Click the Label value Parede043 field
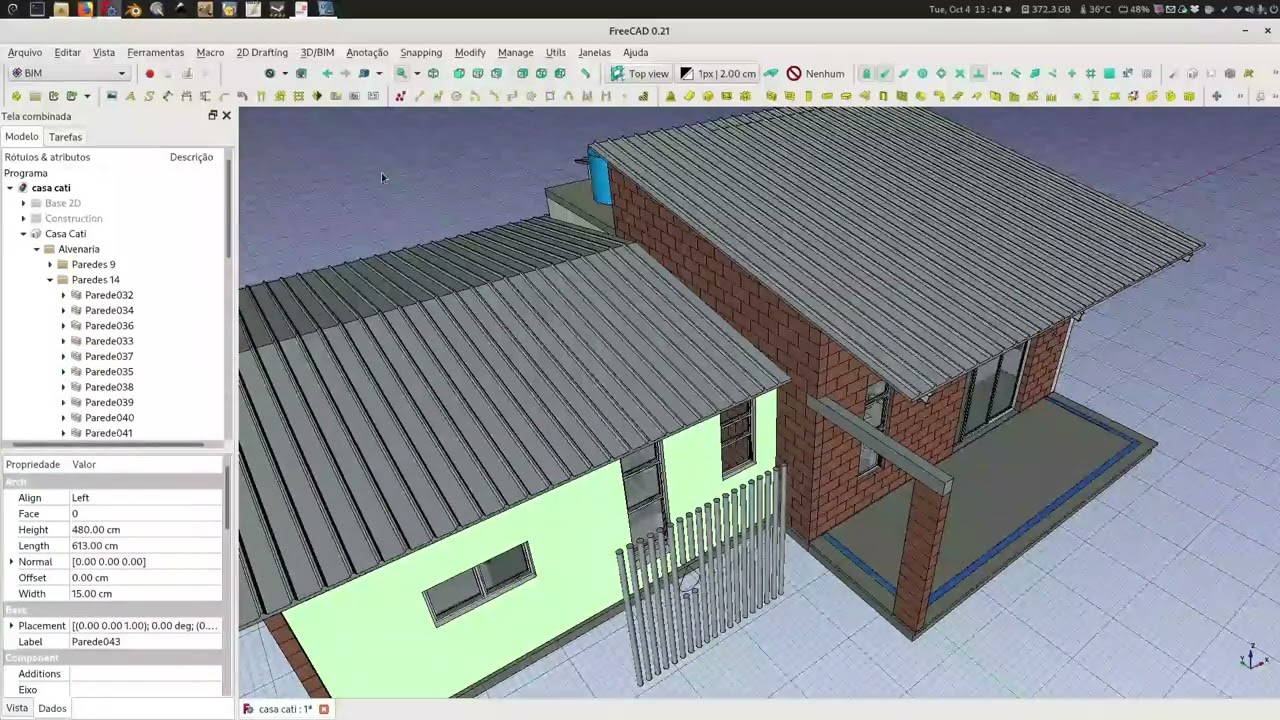1280x720 pixels. 145,642
